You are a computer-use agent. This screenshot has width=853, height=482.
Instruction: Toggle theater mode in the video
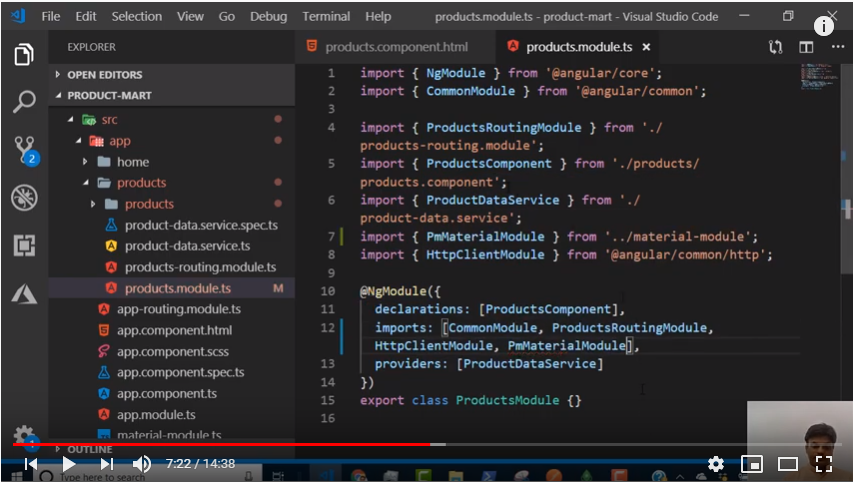[788, 464]
